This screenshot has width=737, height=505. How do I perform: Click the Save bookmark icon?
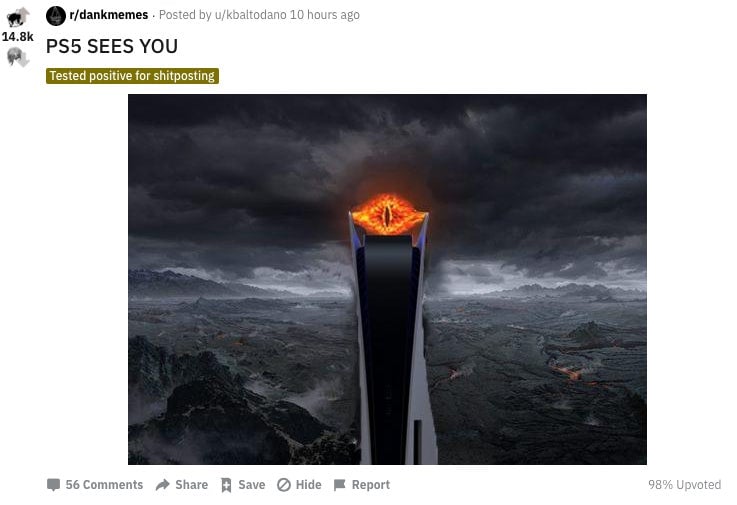point(226,485)
